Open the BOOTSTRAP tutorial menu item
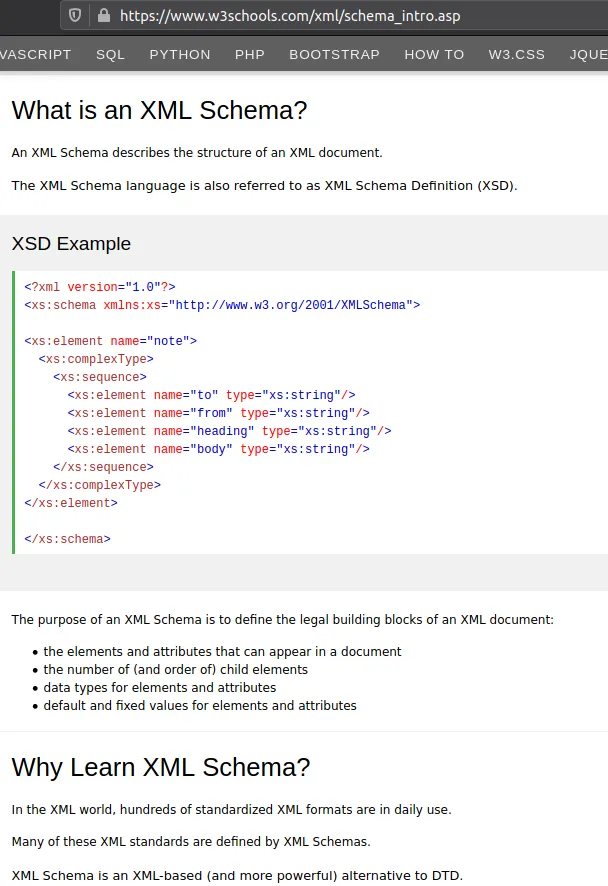608x886 pixels. point(335,54)
